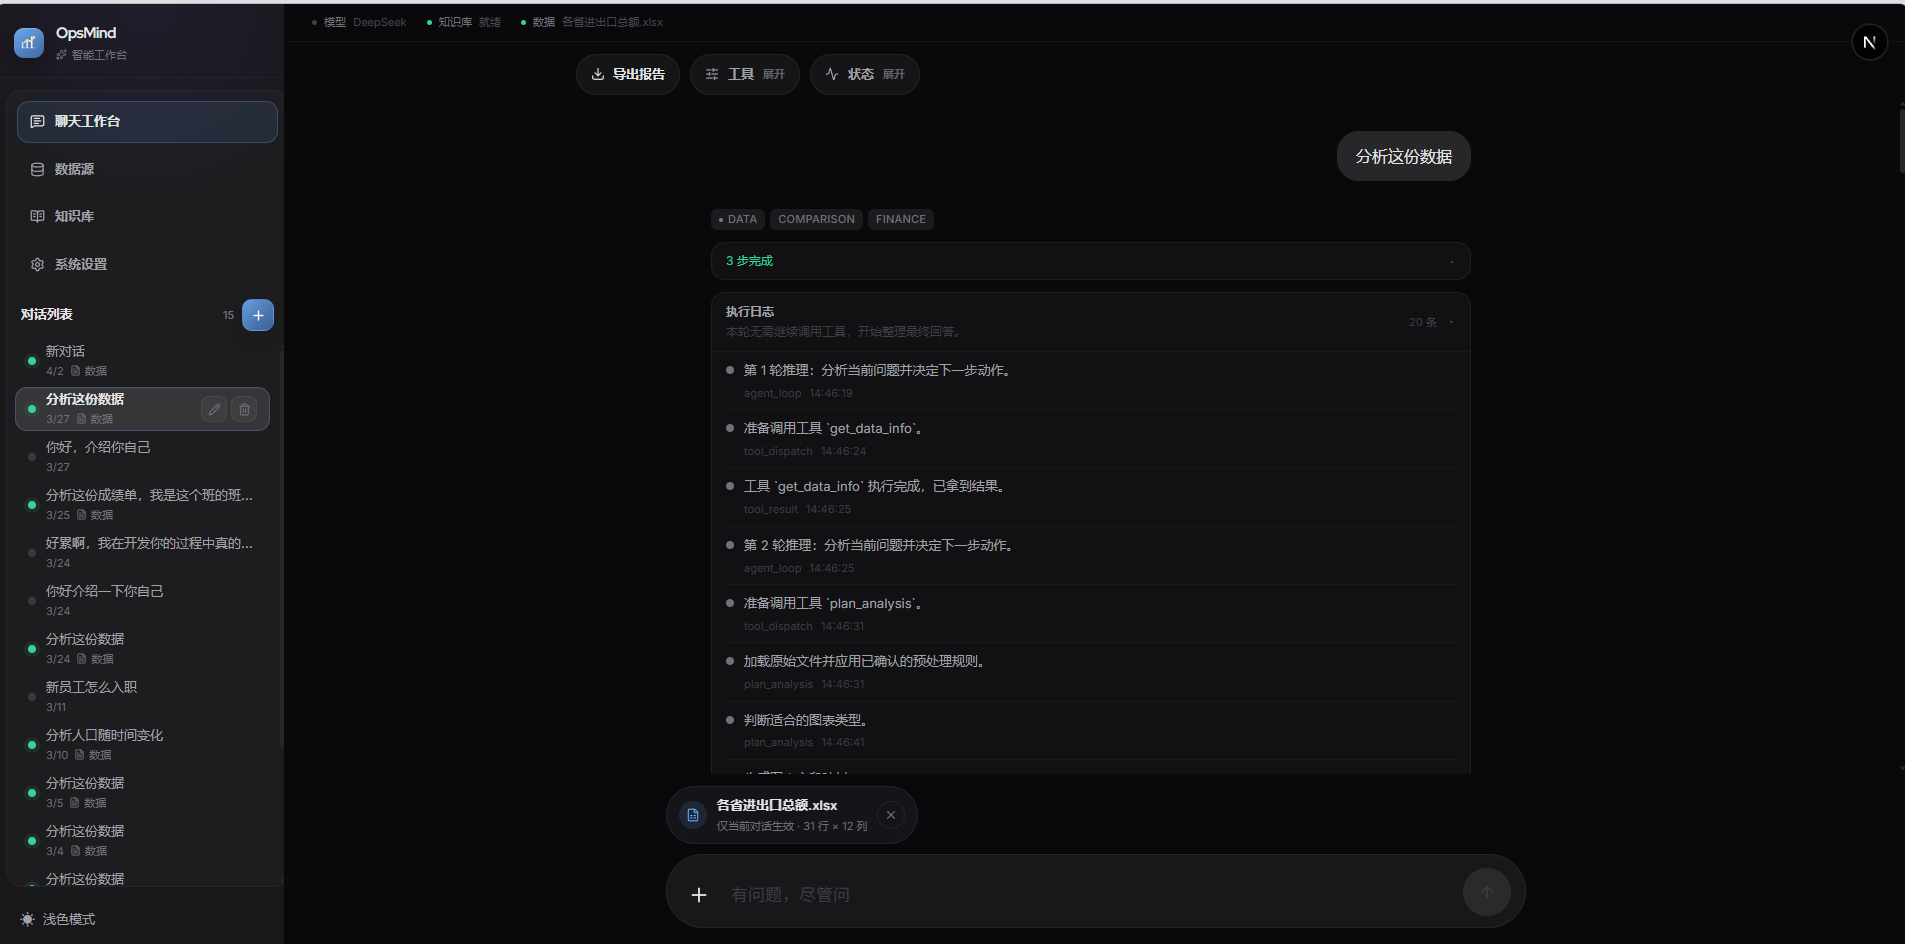Click the trash delete icon on selected conversation
This screenshot has width=1905, height=944.
pyautogui.click(x=244, y=409)
